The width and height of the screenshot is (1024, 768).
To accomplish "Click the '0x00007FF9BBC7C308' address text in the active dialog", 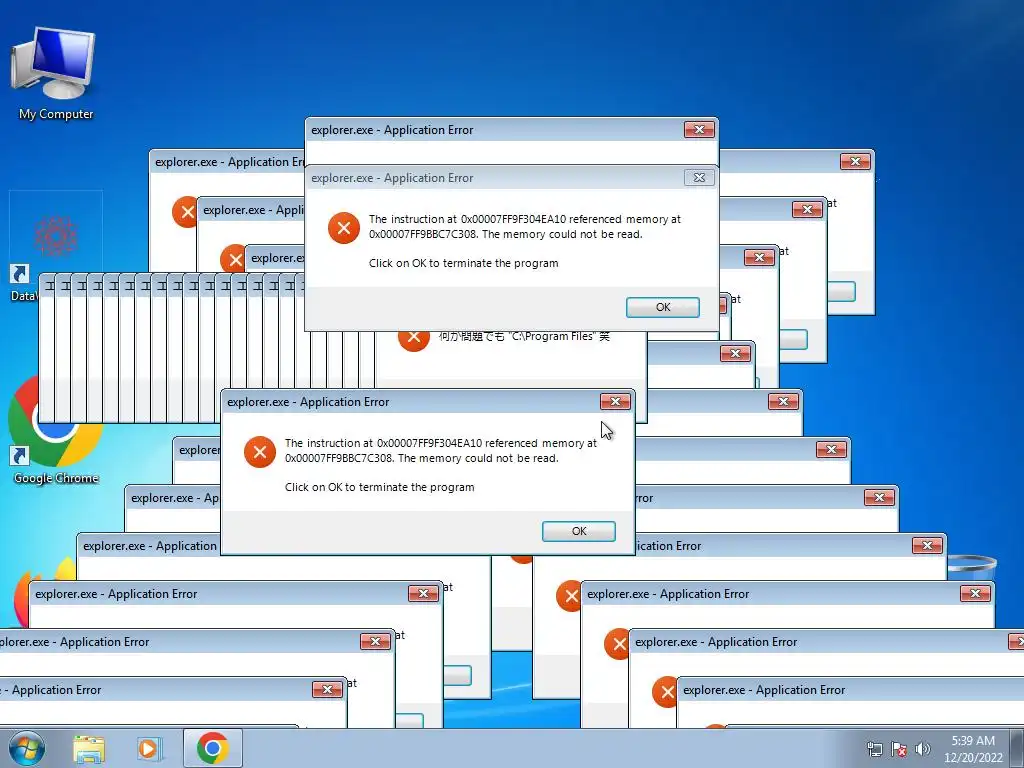I will pos(339,458).
